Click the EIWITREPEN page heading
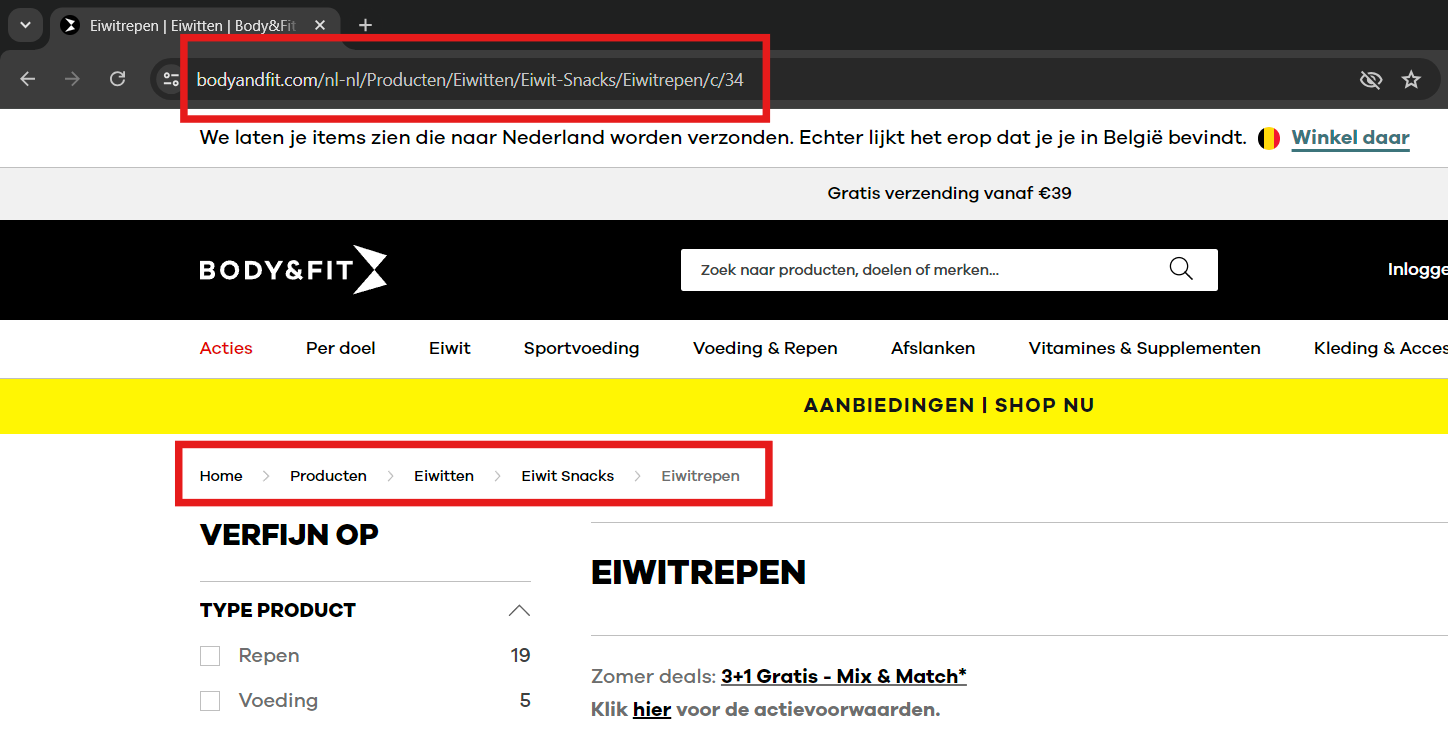 [698, 573]
